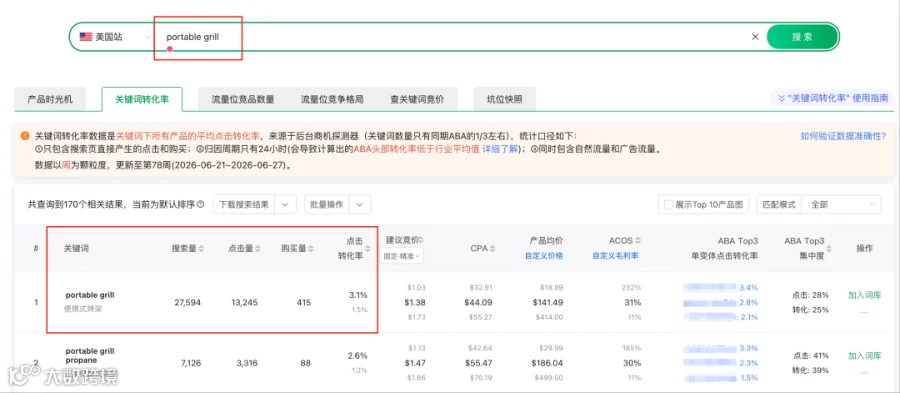The height and width of the screenshot is (393, 900).
Task: Click the 3.3% ABA Top3 conversion rate
Action: (748, 348)
